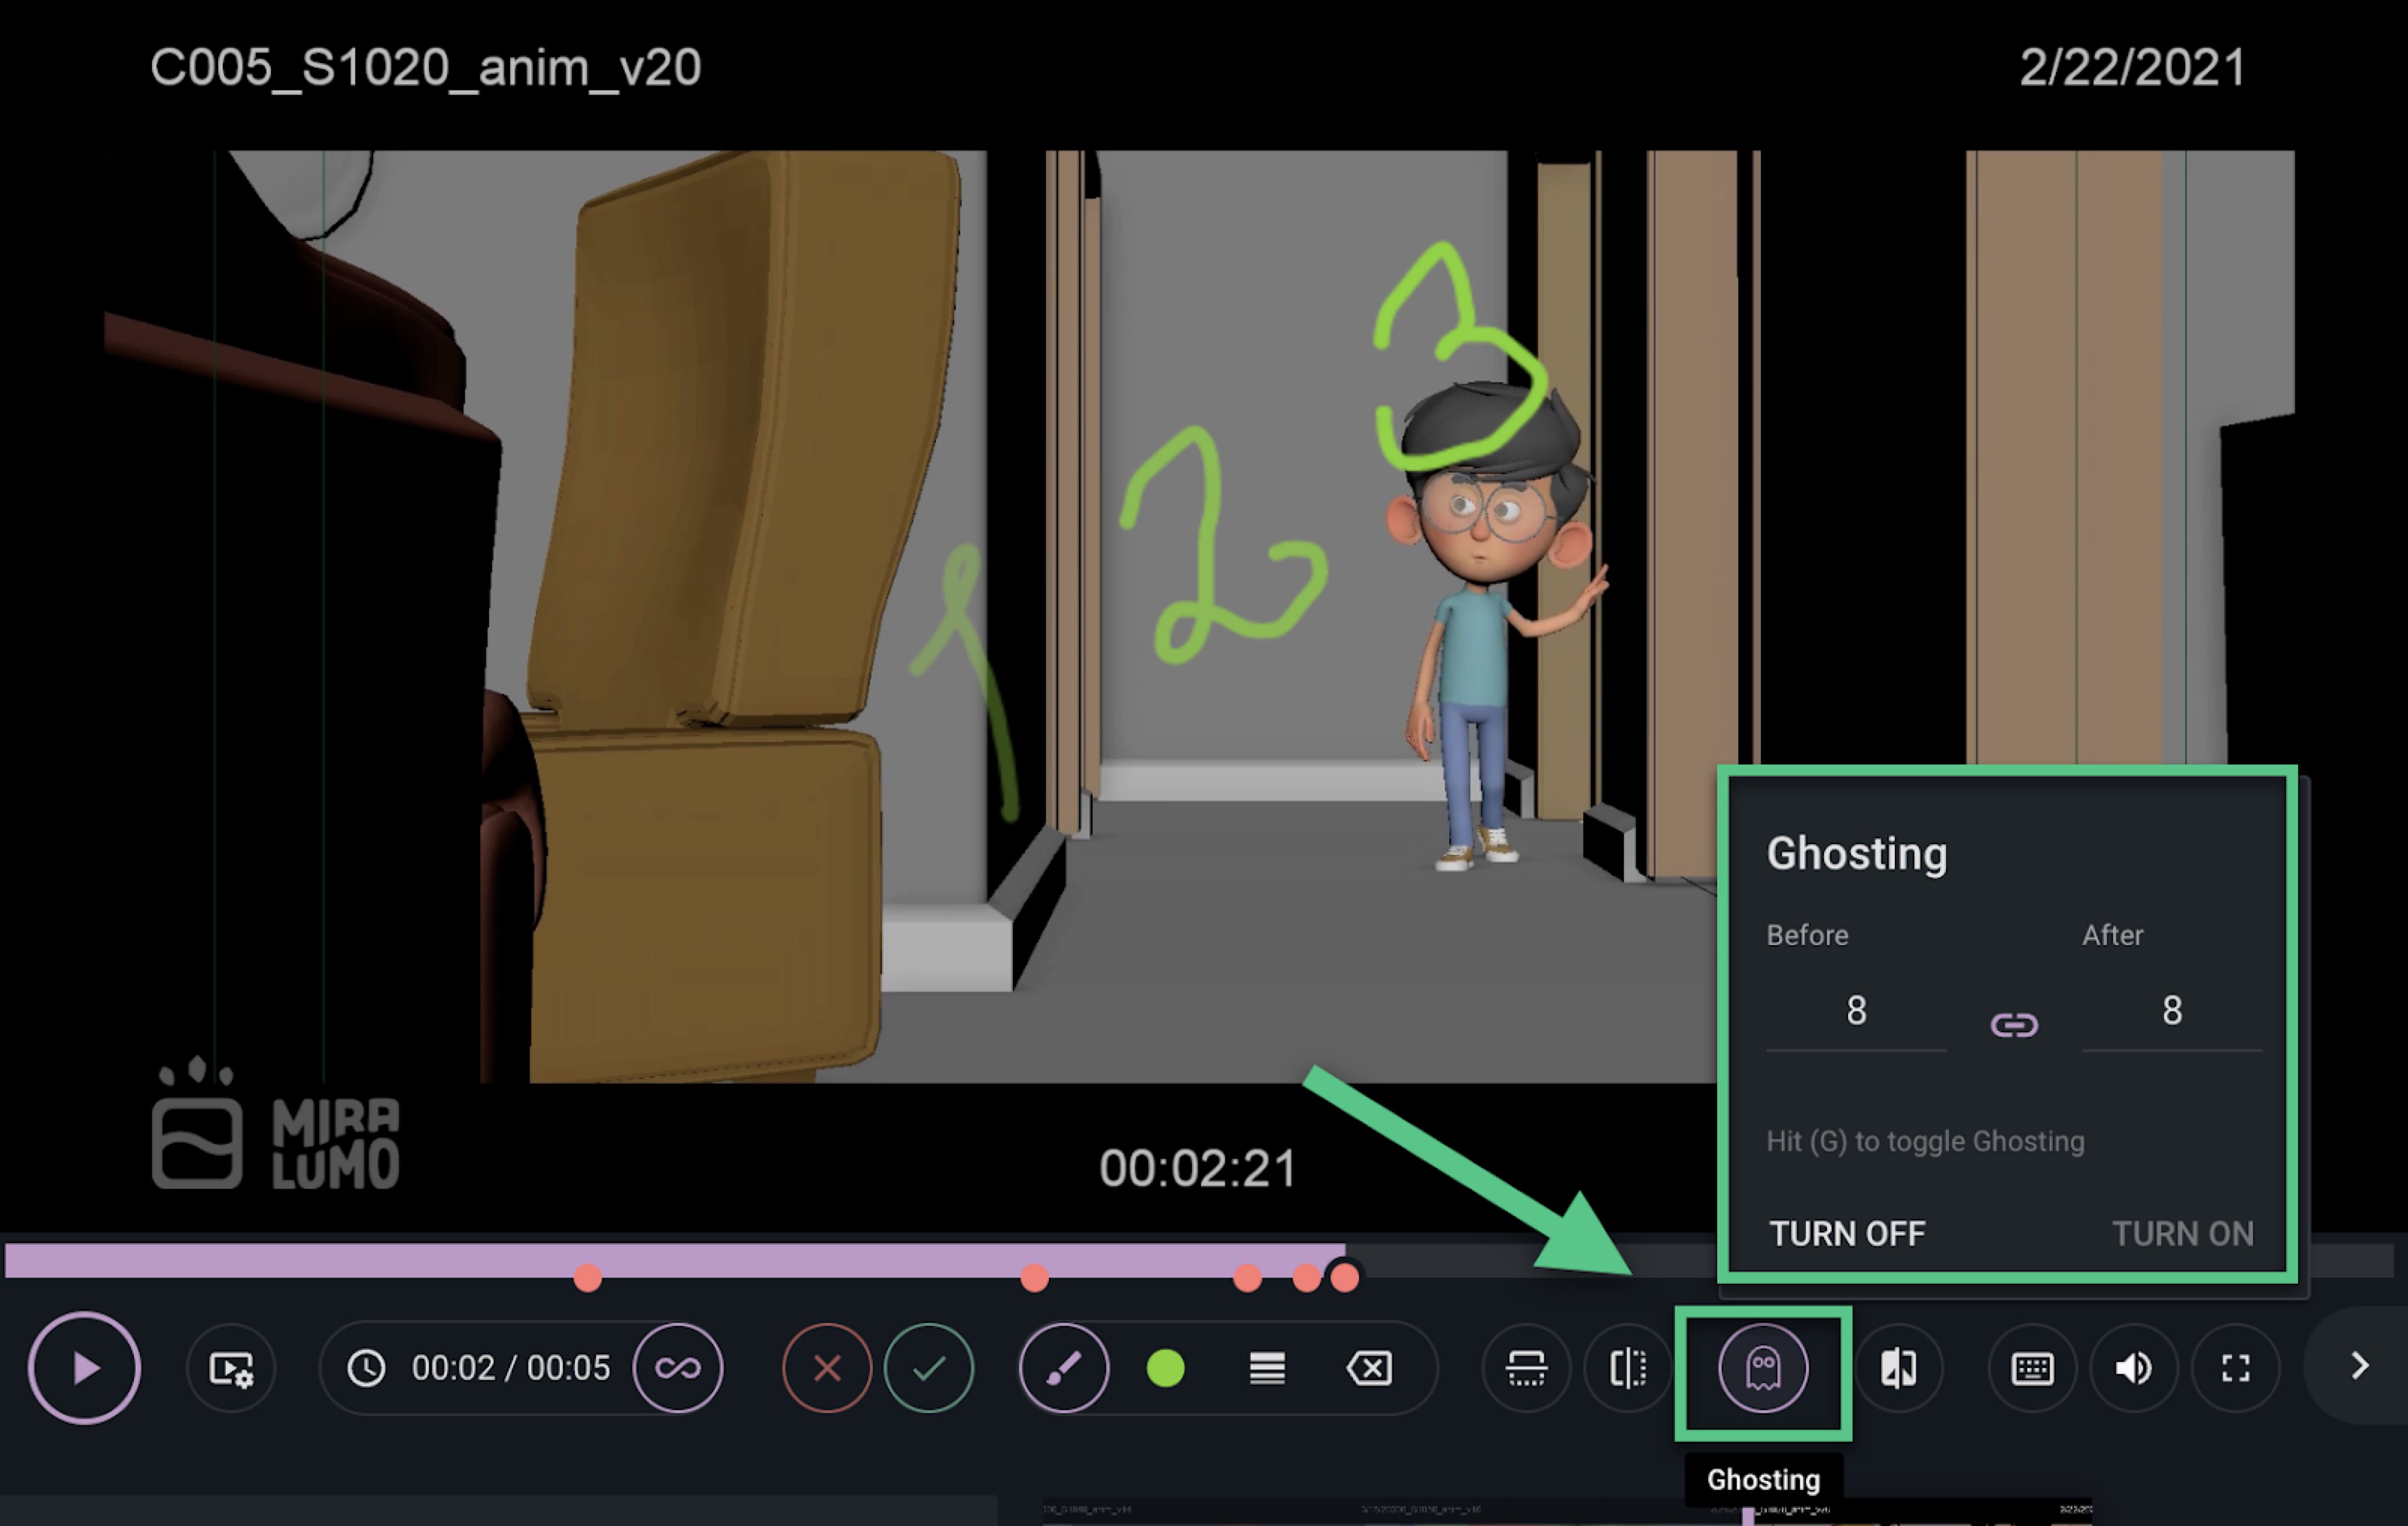Click the green checkmark approve button
The image size is (2408, 1526).
(x=929, y=1368)
